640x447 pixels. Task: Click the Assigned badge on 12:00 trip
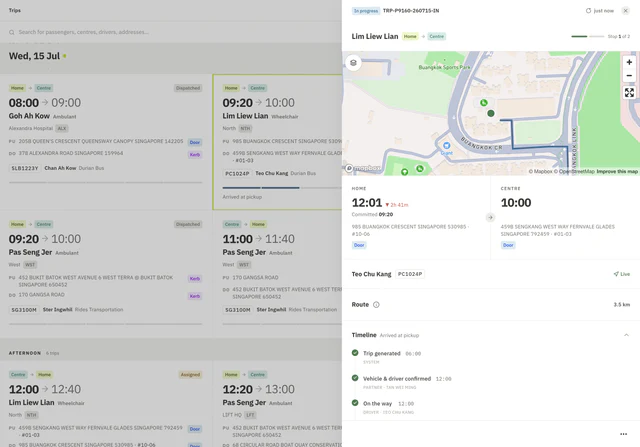(190, 374)
